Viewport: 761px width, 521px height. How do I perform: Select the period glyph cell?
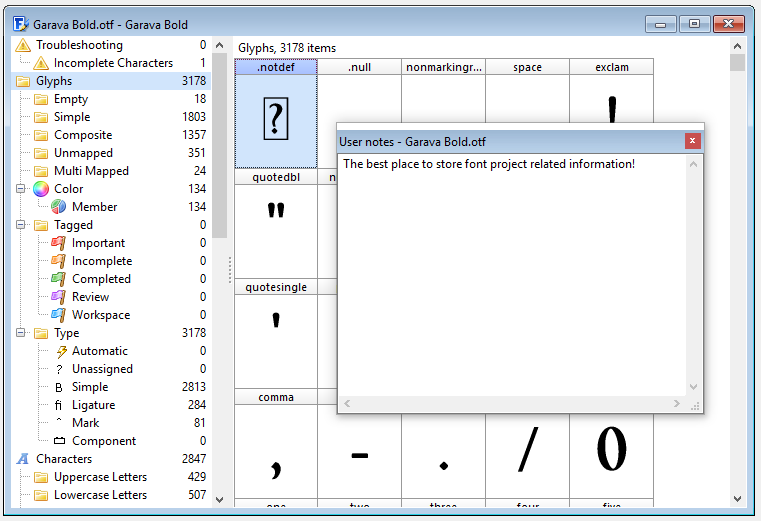pyautogui.click(x=444, y=456)
